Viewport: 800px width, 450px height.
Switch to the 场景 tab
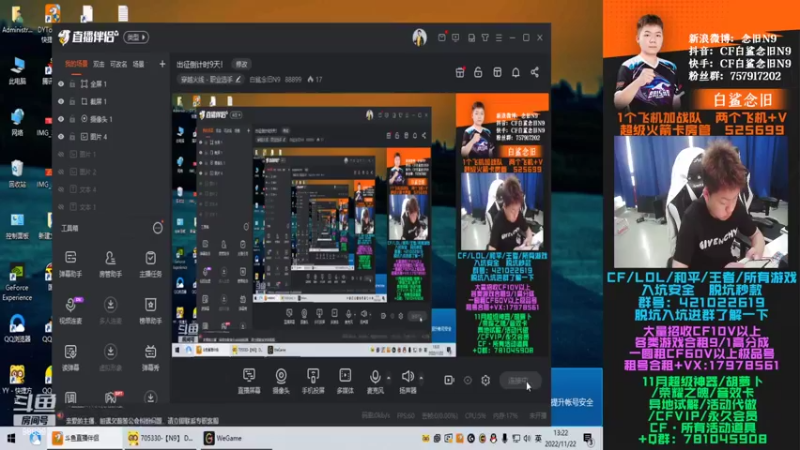point(139,64)
